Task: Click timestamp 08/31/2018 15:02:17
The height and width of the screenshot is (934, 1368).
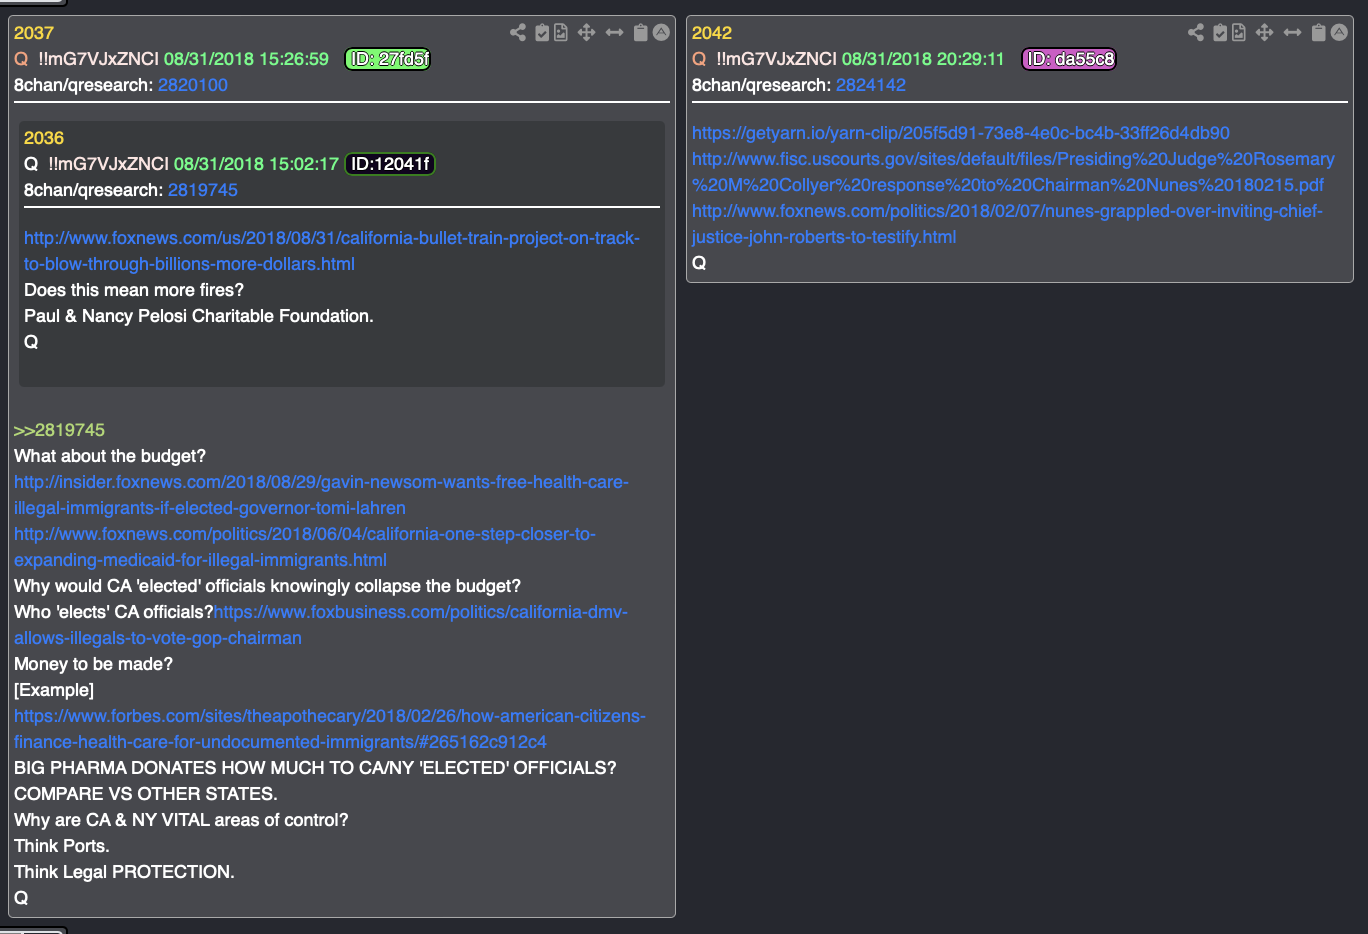Action: 256,164
